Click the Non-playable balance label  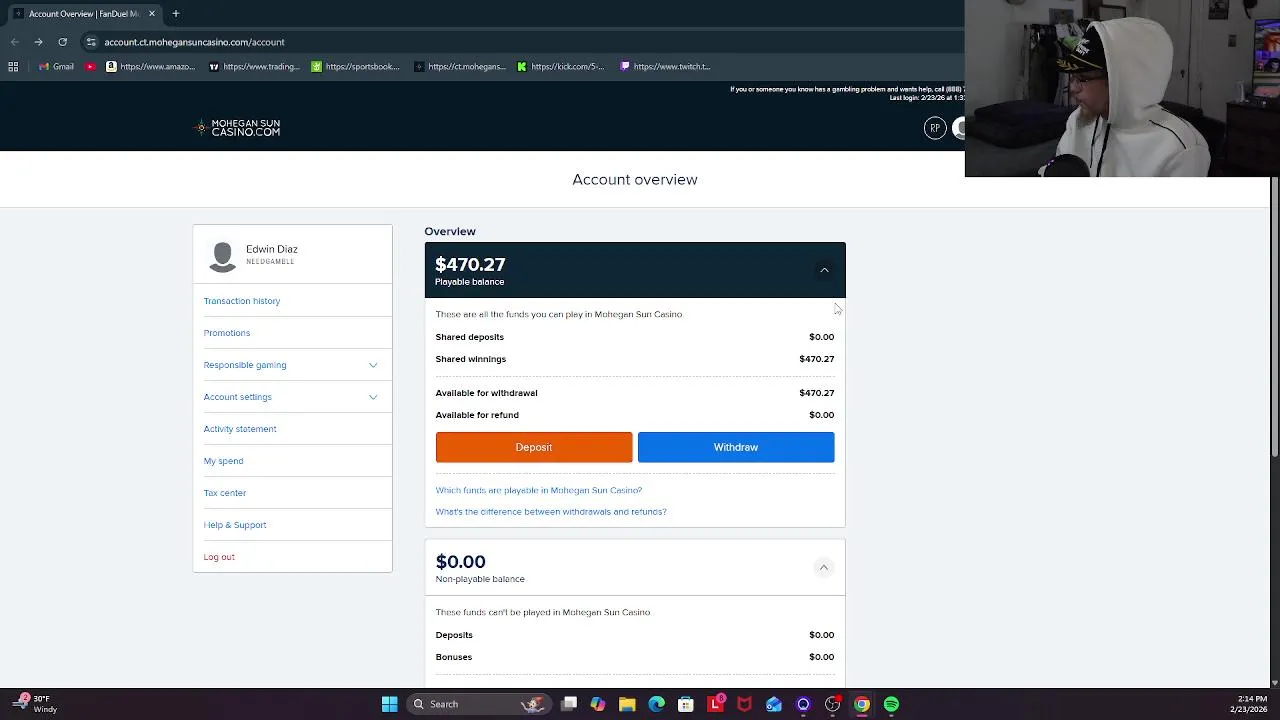coord(480,579)
